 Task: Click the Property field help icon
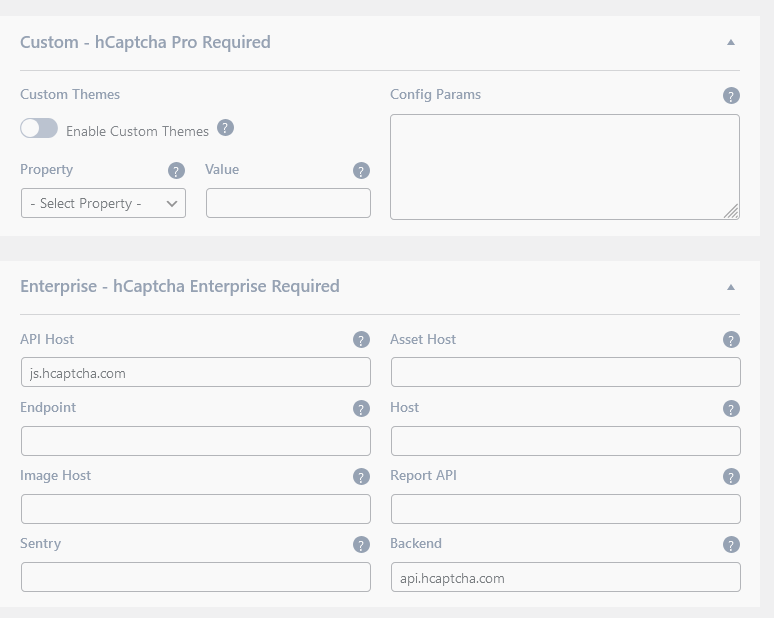[177, 171]
